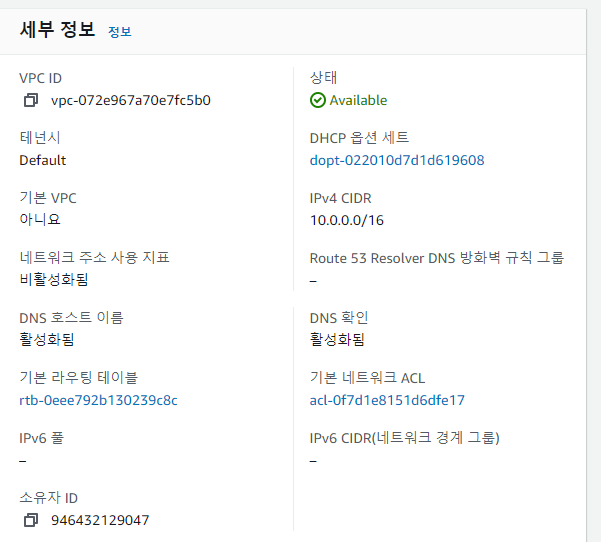Click Route 53 Resolver DNS 방화벽 규칙 그룹 label
This screenshot has width=601, height=542.
pos(437,258)
